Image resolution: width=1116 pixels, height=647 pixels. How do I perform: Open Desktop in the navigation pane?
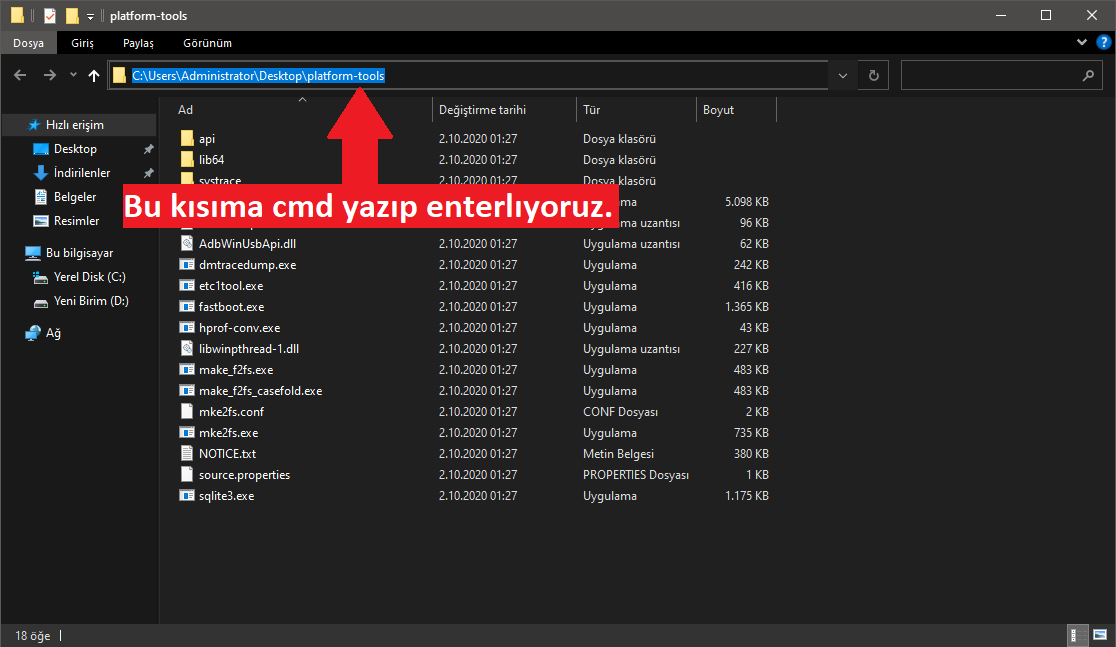click(75, 149)
